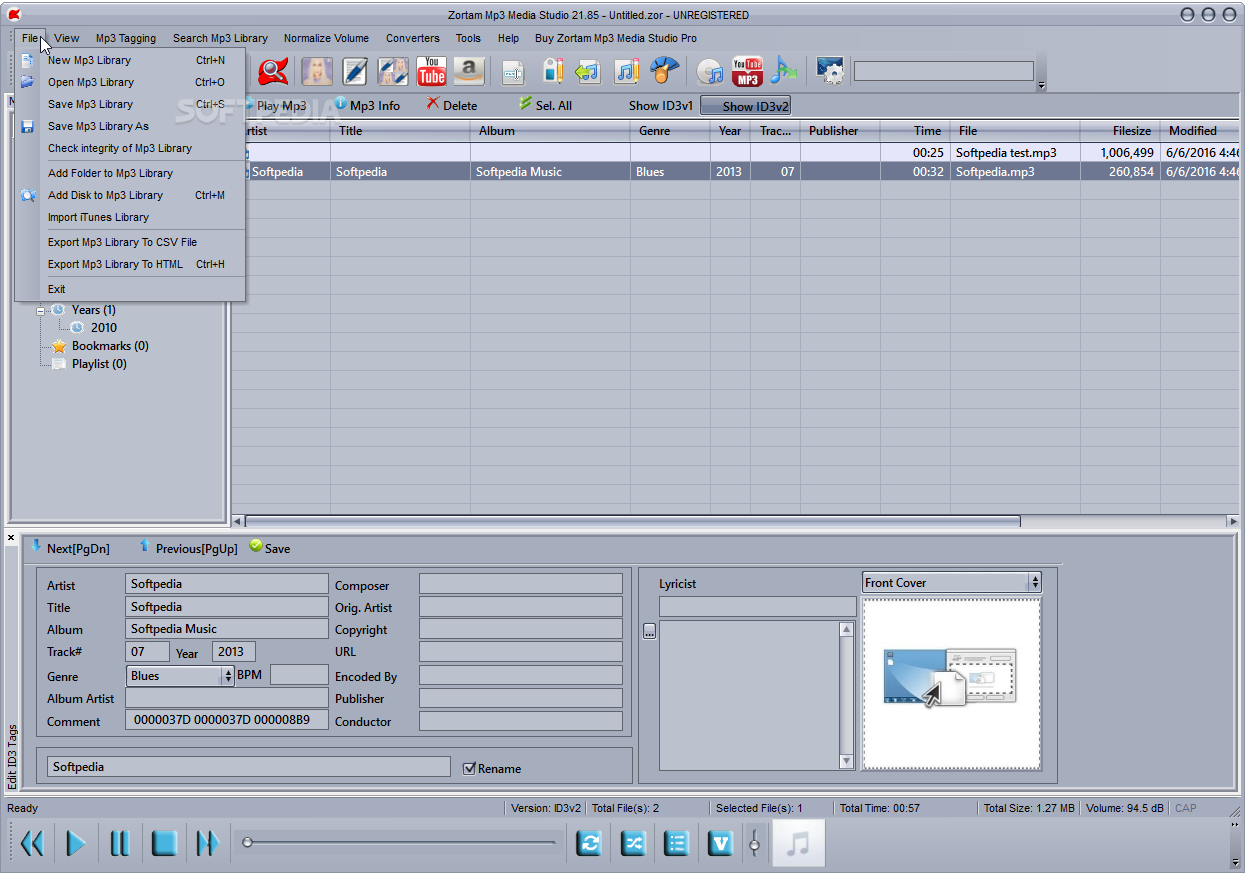Click the picture-with-pencil cover edit icon
This screenshot has height=873, width=1245.
[x=393, y=71]
